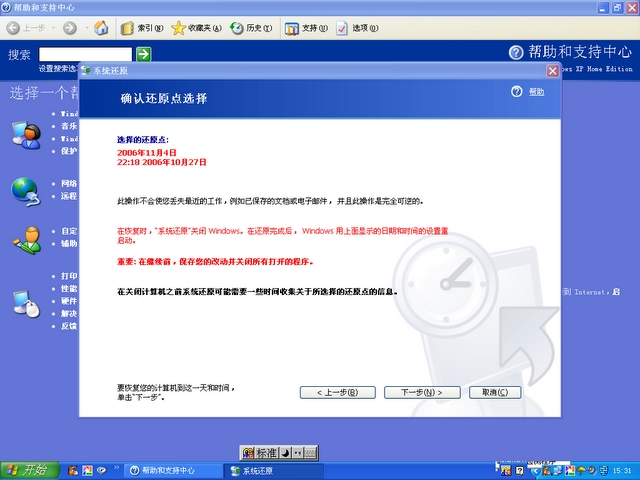Image resolution: width=640 pixels, height=480 pixels.
Task: Switch to 系统还原 taskbar button
Action: click(x=274, y=471)
